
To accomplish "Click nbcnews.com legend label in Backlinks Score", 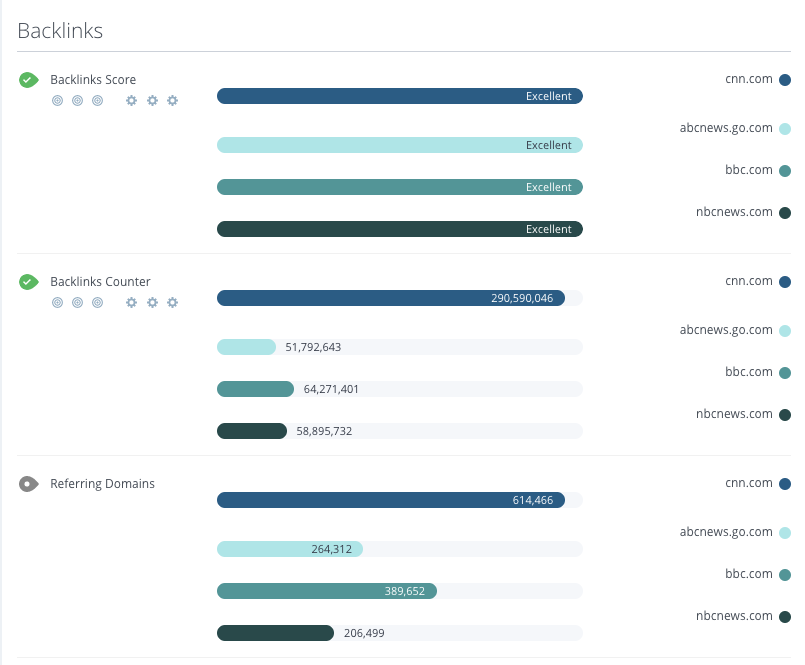I will pos(734,212).
